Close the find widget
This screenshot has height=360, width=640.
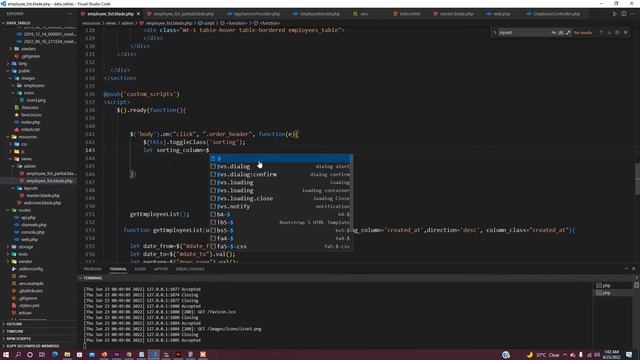(x=626, y=32)
